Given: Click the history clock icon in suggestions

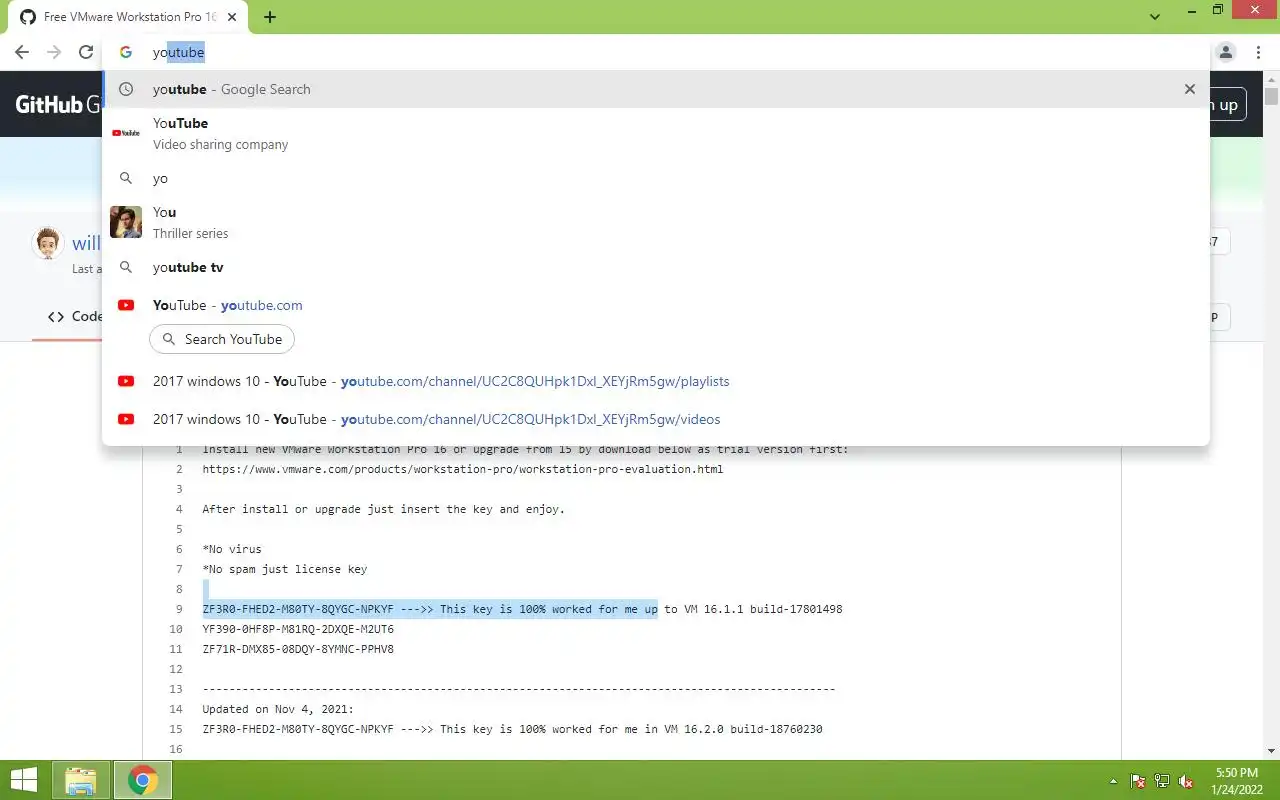Looking at the screenshot, I should coord(126,89).
